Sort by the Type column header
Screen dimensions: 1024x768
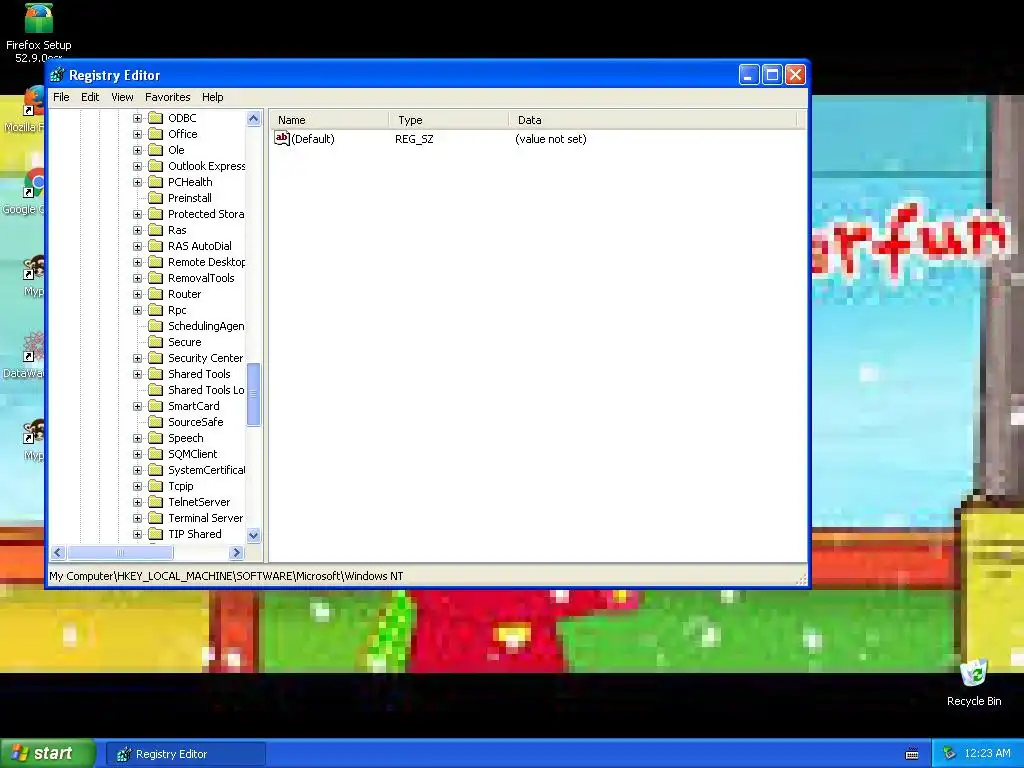(x=449, y=120)
